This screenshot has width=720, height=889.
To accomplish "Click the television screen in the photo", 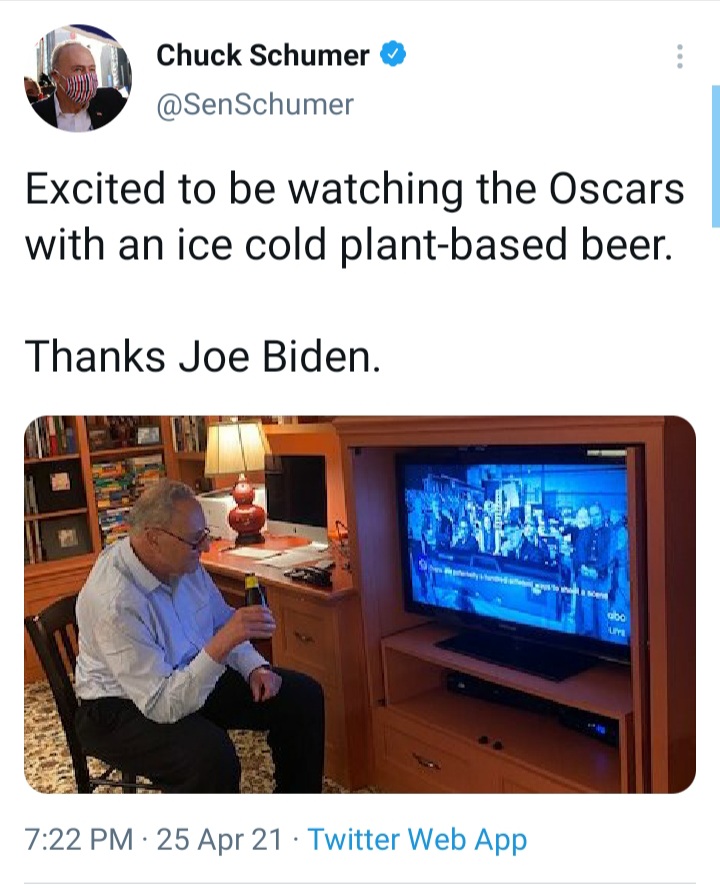I will point(514,543).
